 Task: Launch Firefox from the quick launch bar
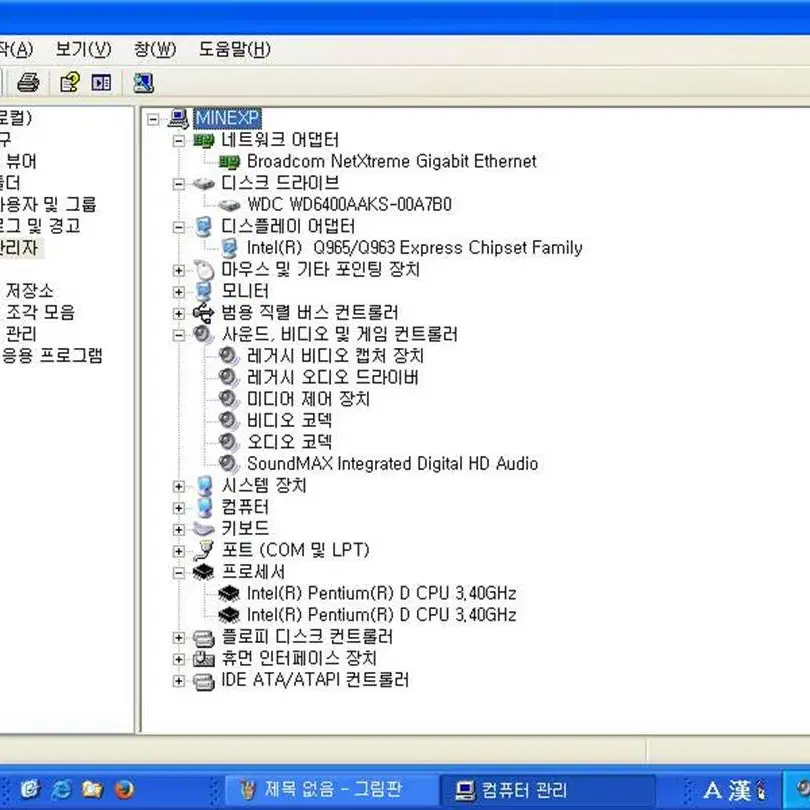click(x=124, y=789)
